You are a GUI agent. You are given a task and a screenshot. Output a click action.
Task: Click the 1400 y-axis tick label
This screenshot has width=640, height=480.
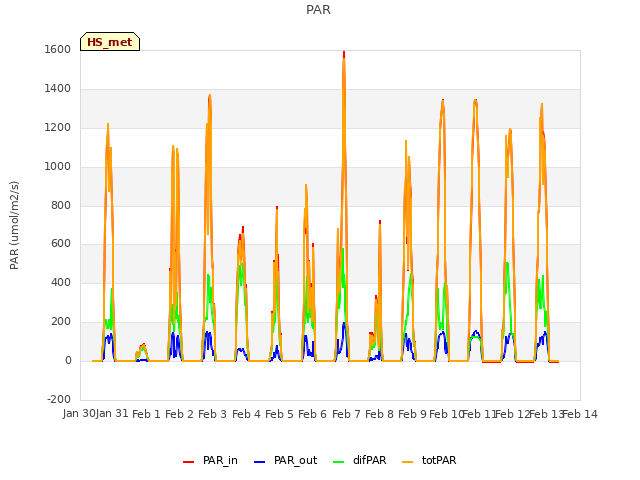(58, 88)
